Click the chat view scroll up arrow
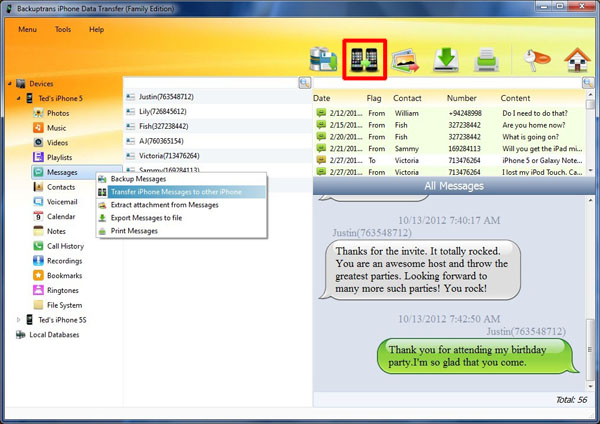This screenshot has height=424, width=600. [590, 200]
